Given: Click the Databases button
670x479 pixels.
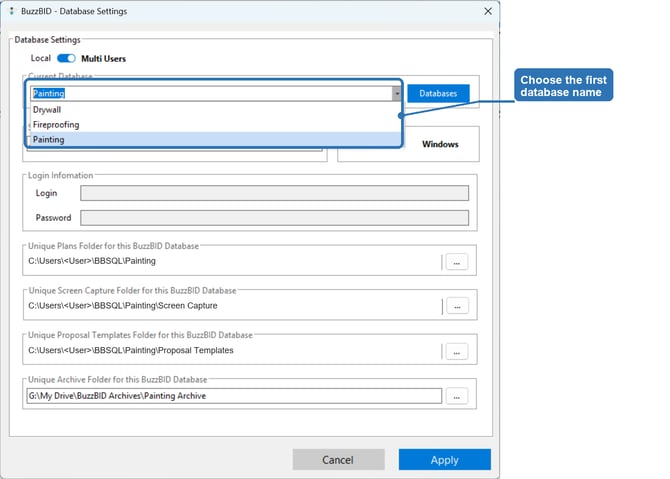Looking at the screenshot, I should (438, 94).
